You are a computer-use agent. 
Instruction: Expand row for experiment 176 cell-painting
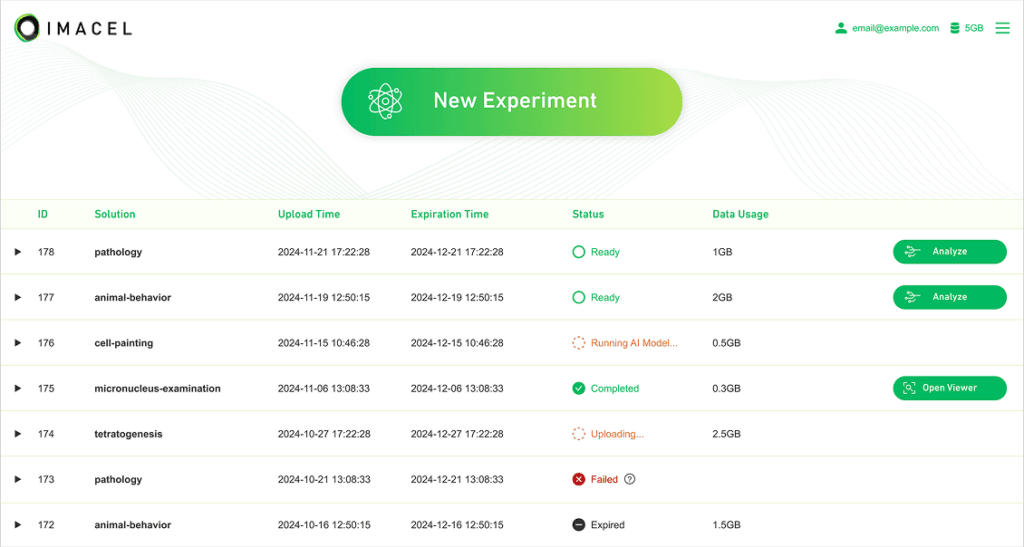pyautogui.click(x=17, y=343)
